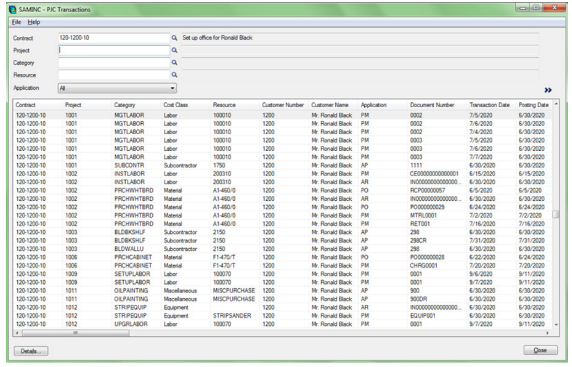
Task: Click the Resource input field
Action: pyautogui.click(x=114, y=75)
